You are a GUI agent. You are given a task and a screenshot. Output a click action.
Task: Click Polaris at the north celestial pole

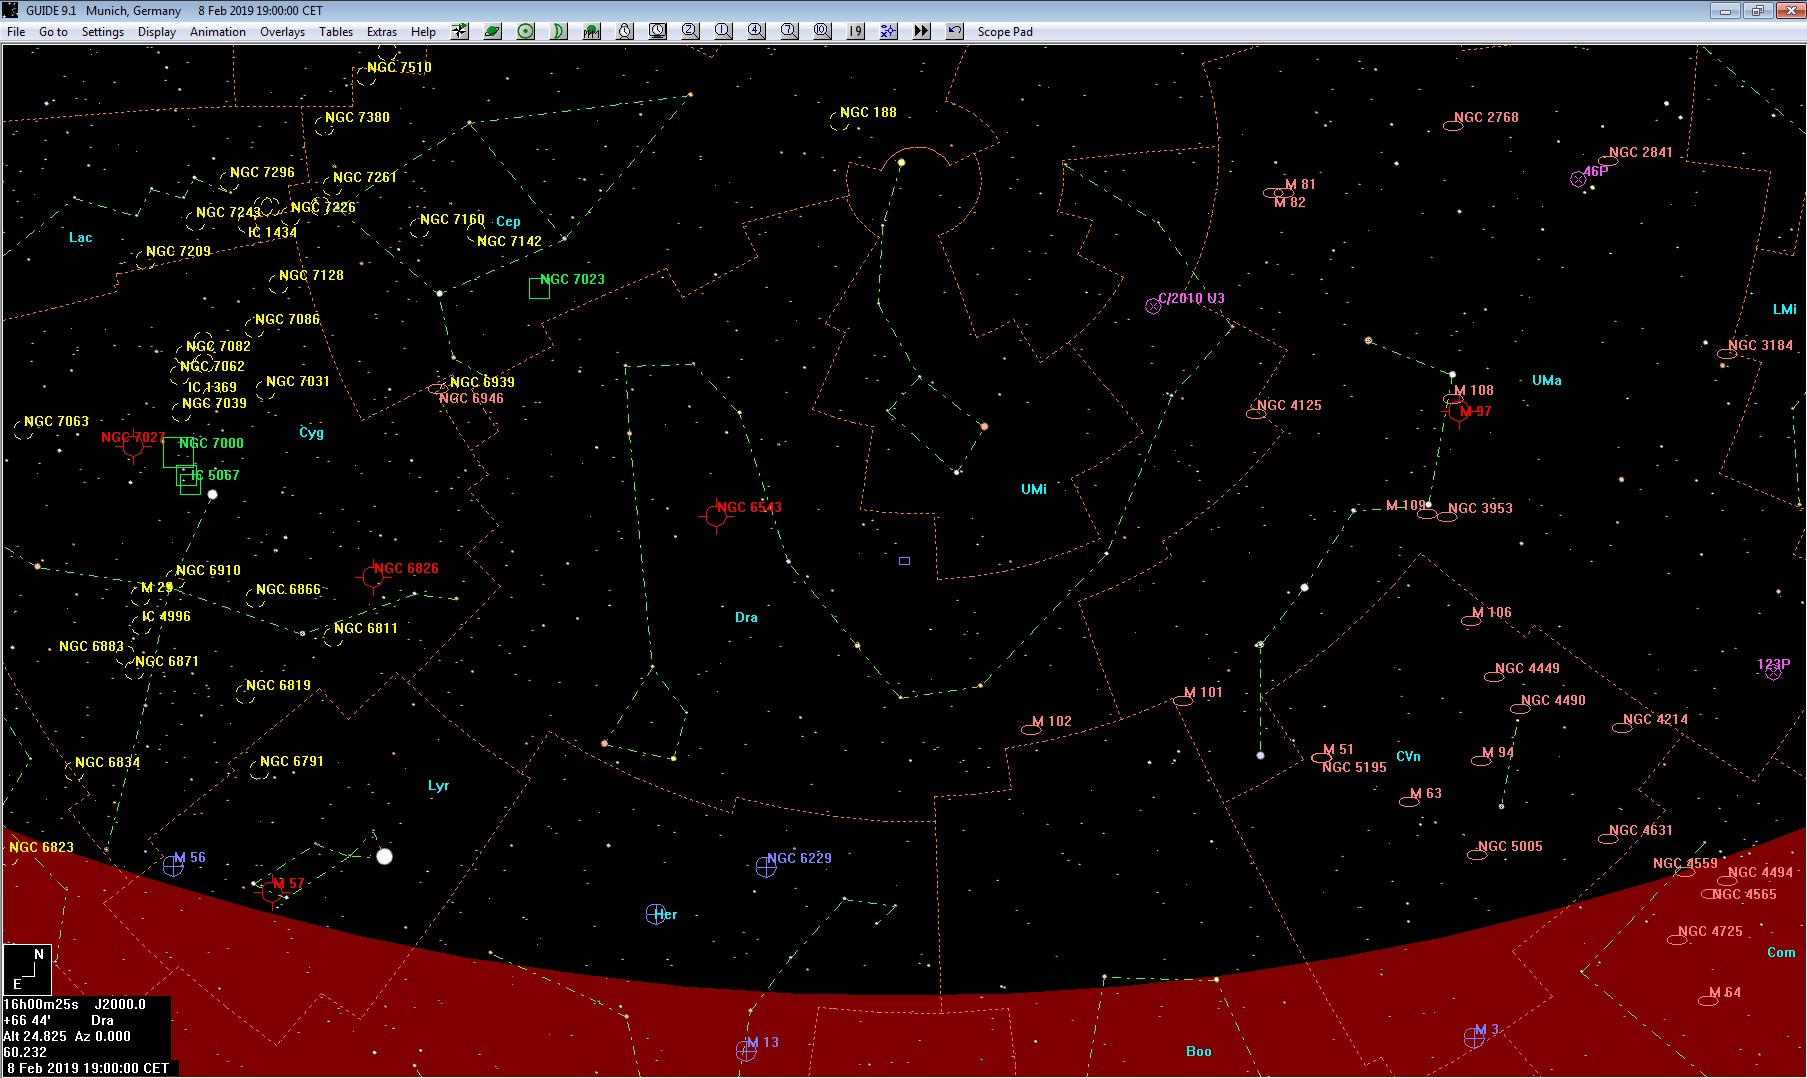tap(901, 162)
